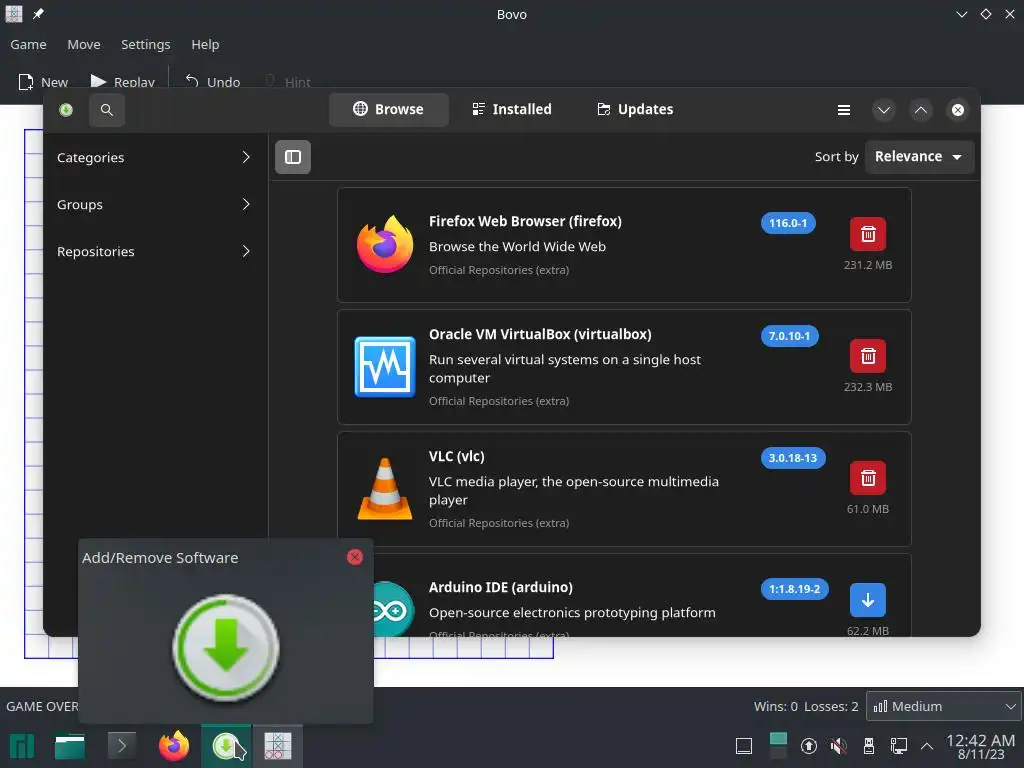The image size is (1024, 768).
Task: Switch to Bovo via taskbar icon
Action: coord(278,746)
